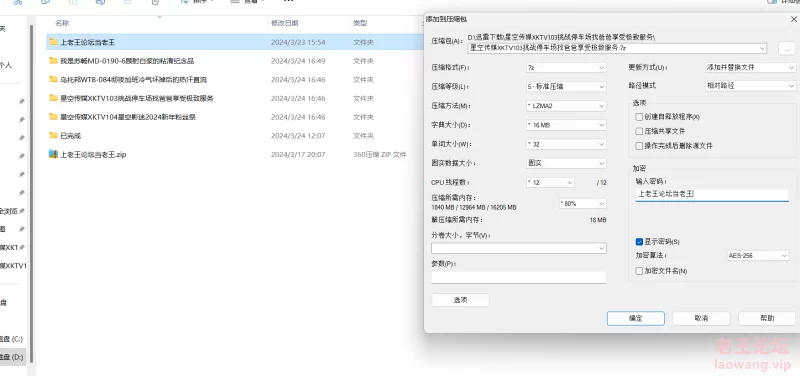Open 压缩方法 dropdown showing LZMA2
800x376 pixels.
(x=566, y=106)
